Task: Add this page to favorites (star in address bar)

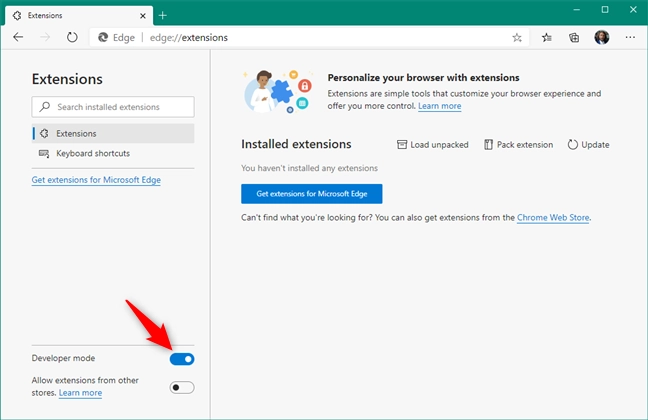Action: coord(517,38)
